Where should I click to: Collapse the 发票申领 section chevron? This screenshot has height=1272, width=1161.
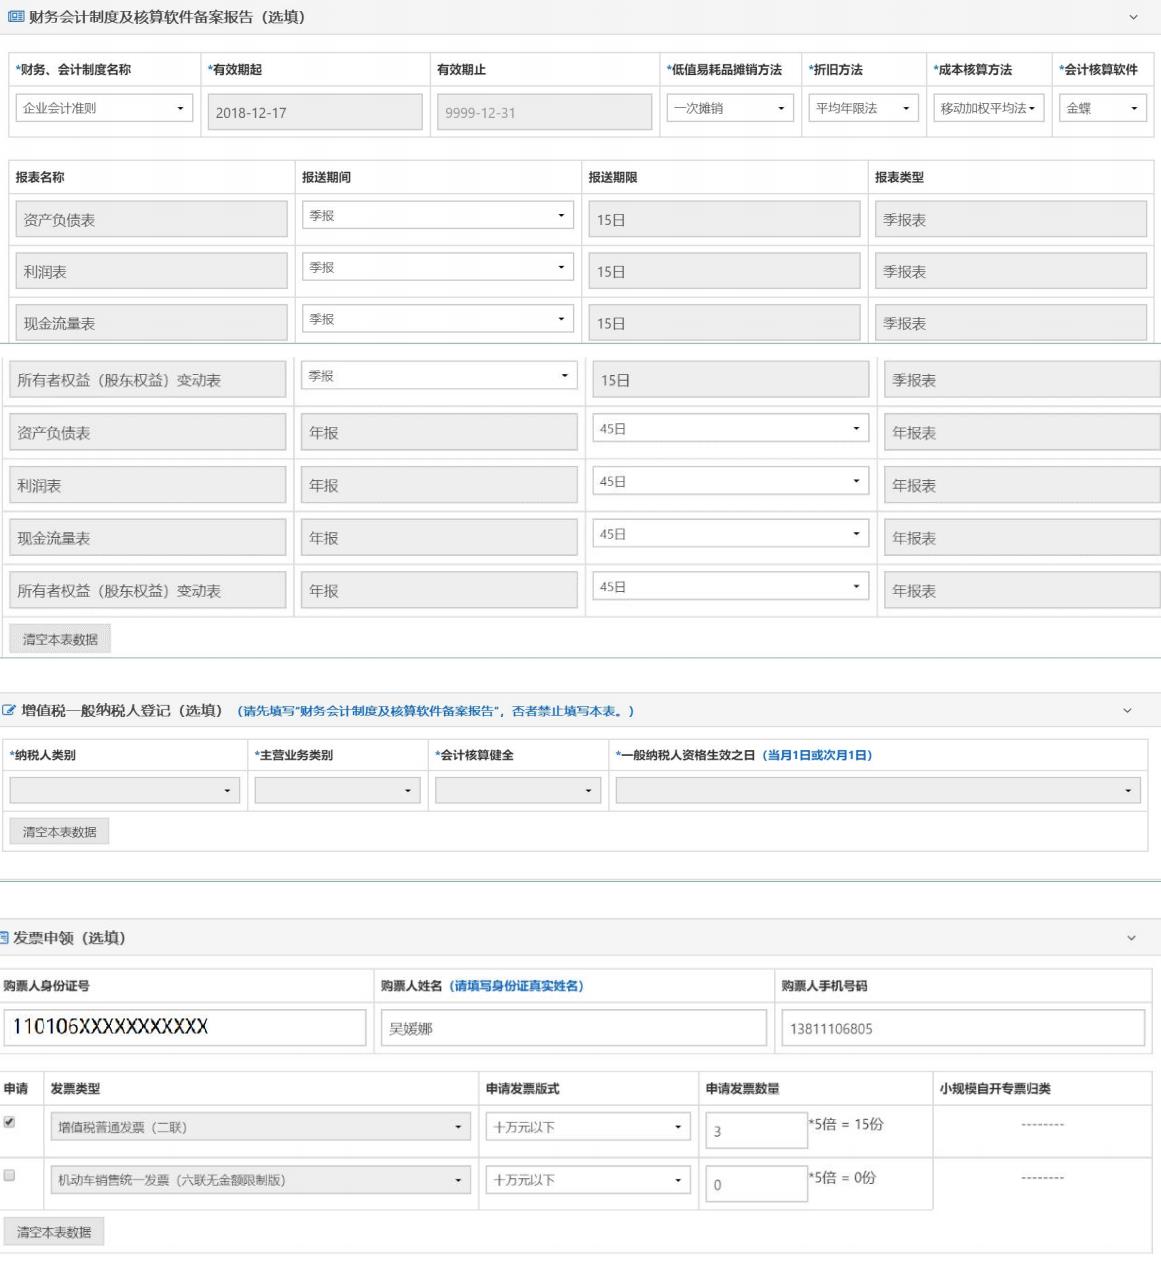coord(1131,938)
